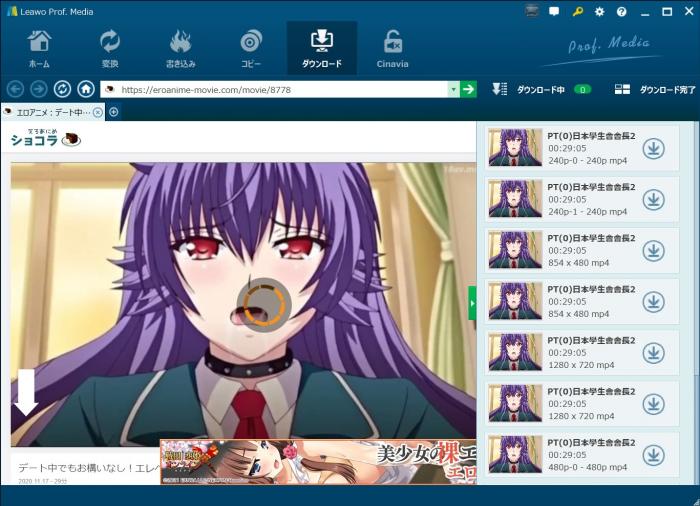Select the '240p-0 - 240p mp4' text
700x506 pixels.
[588, 161]
